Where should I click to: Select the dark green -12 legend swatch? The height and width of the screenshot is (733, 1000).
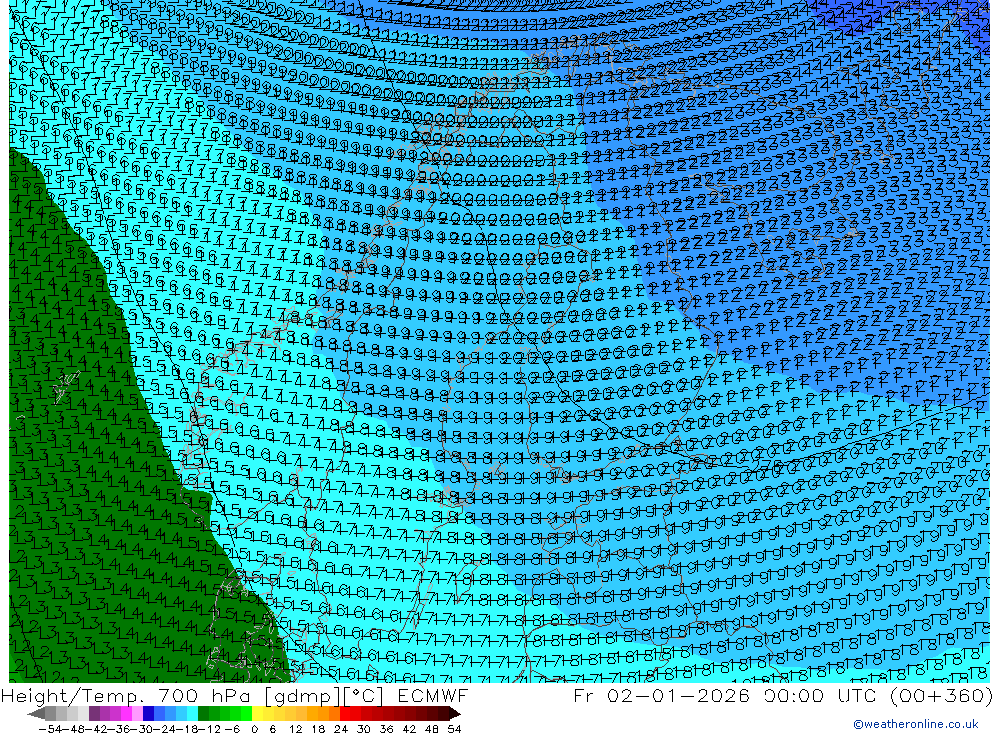pos(203,713)
